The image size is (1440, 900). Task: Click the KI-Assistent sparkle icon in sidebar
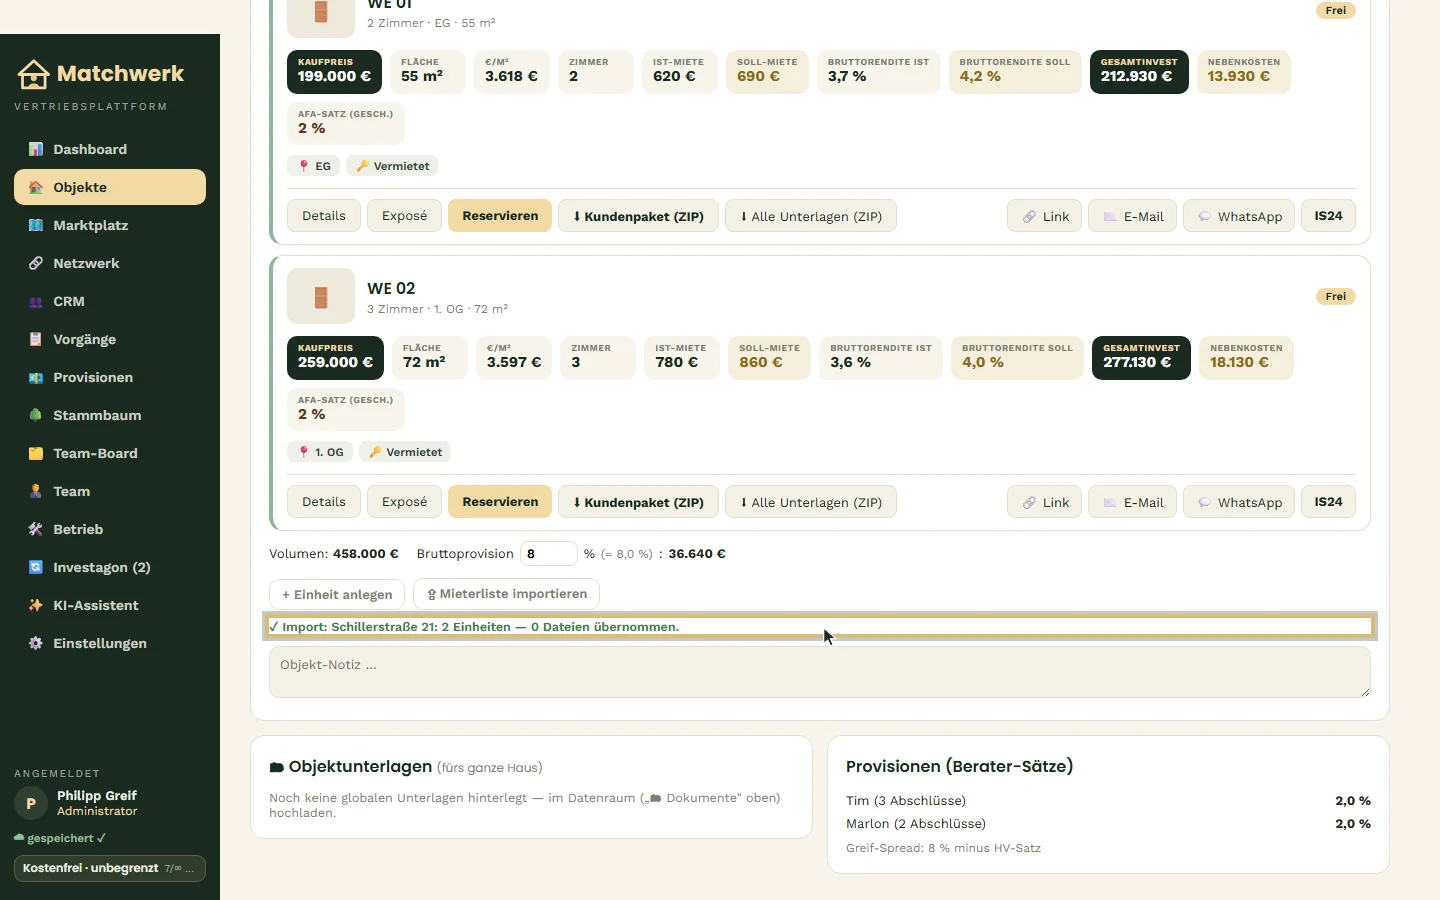[x=36, y=605]
